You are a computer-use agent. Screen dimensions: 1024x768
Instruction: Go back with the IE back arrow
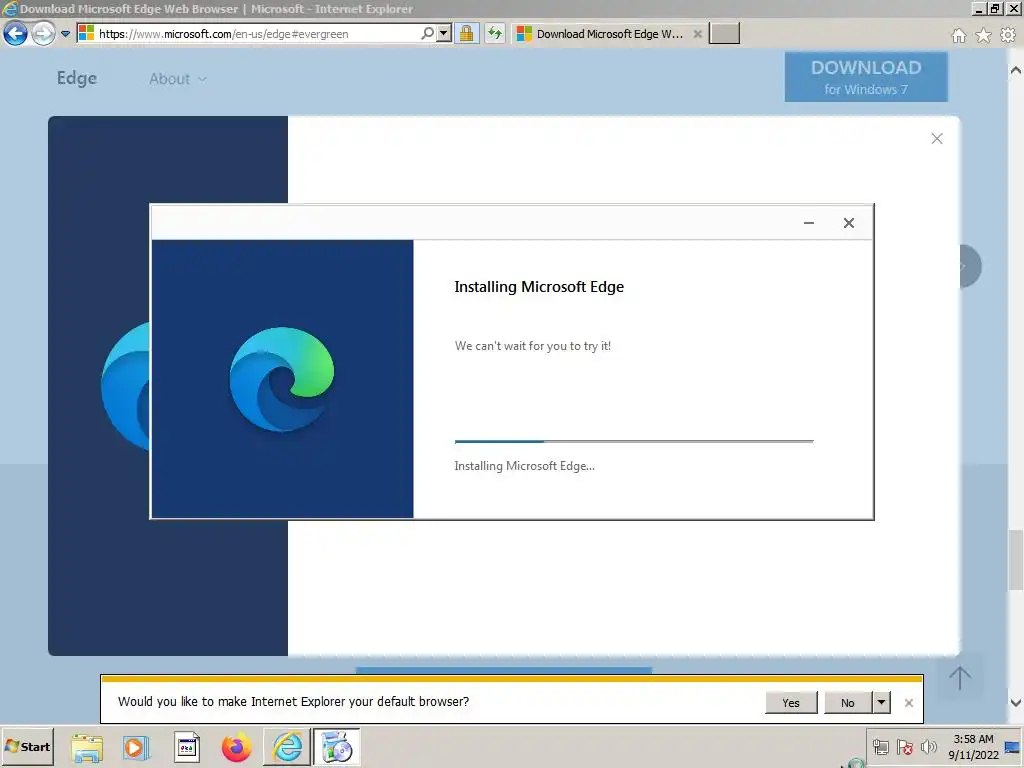click(16, 33)
